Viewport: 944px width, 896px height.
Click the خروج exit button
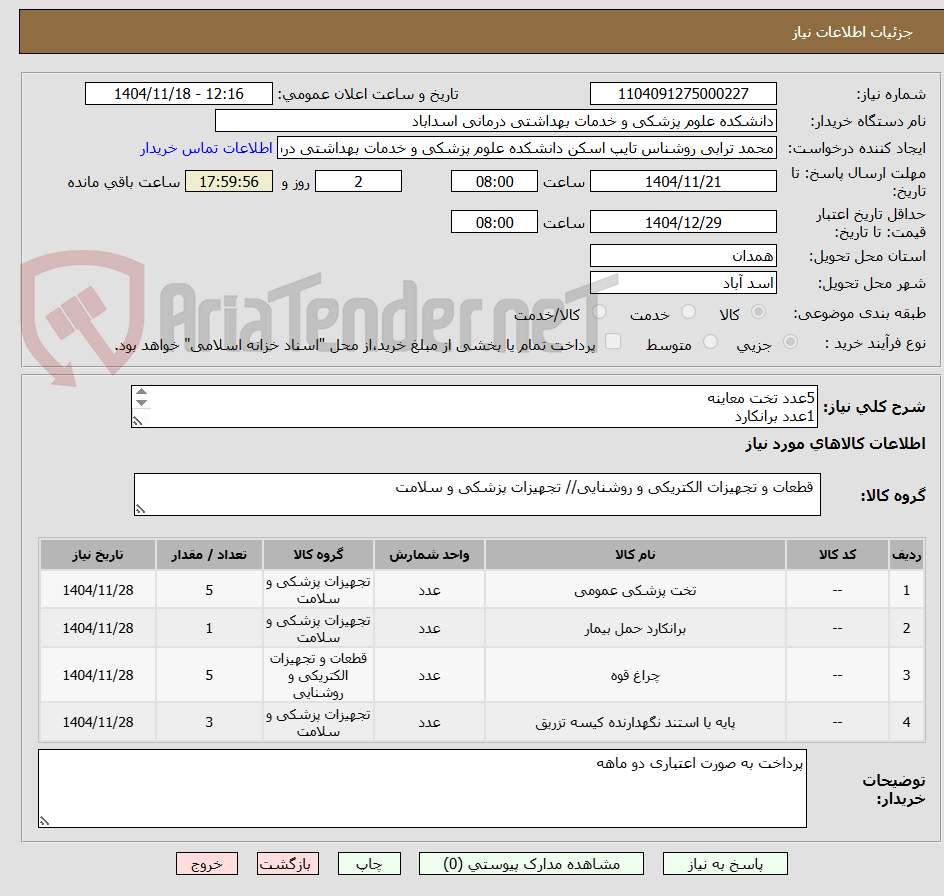pos(206,863)
